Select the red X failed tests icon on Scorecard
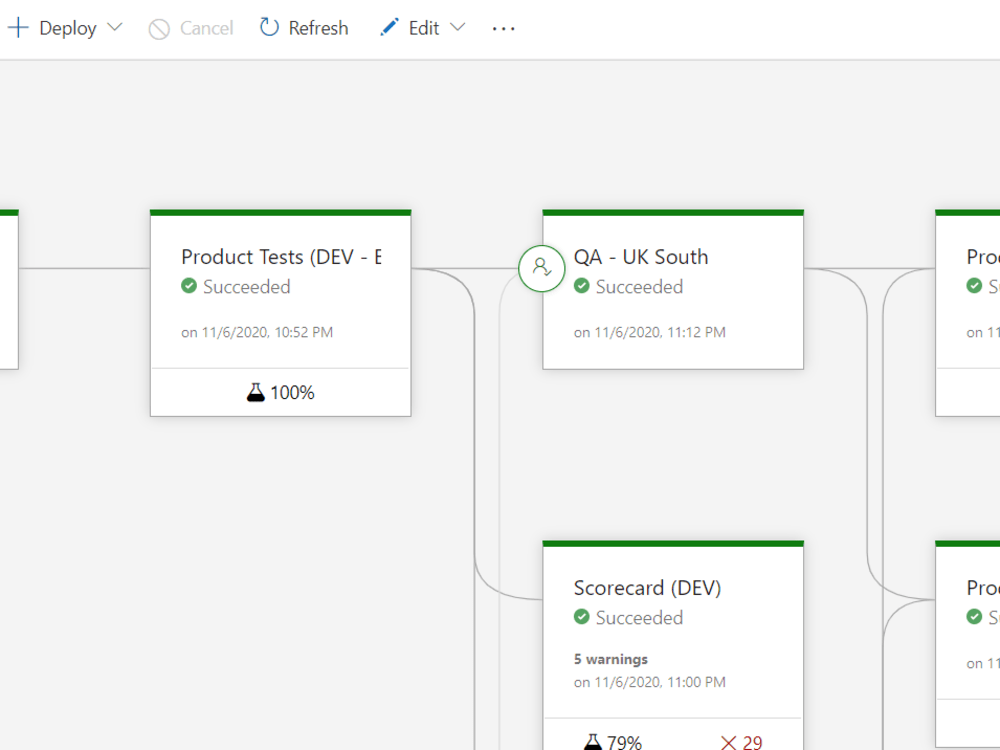Viewport: 1000px width, 750px height. 727,742
